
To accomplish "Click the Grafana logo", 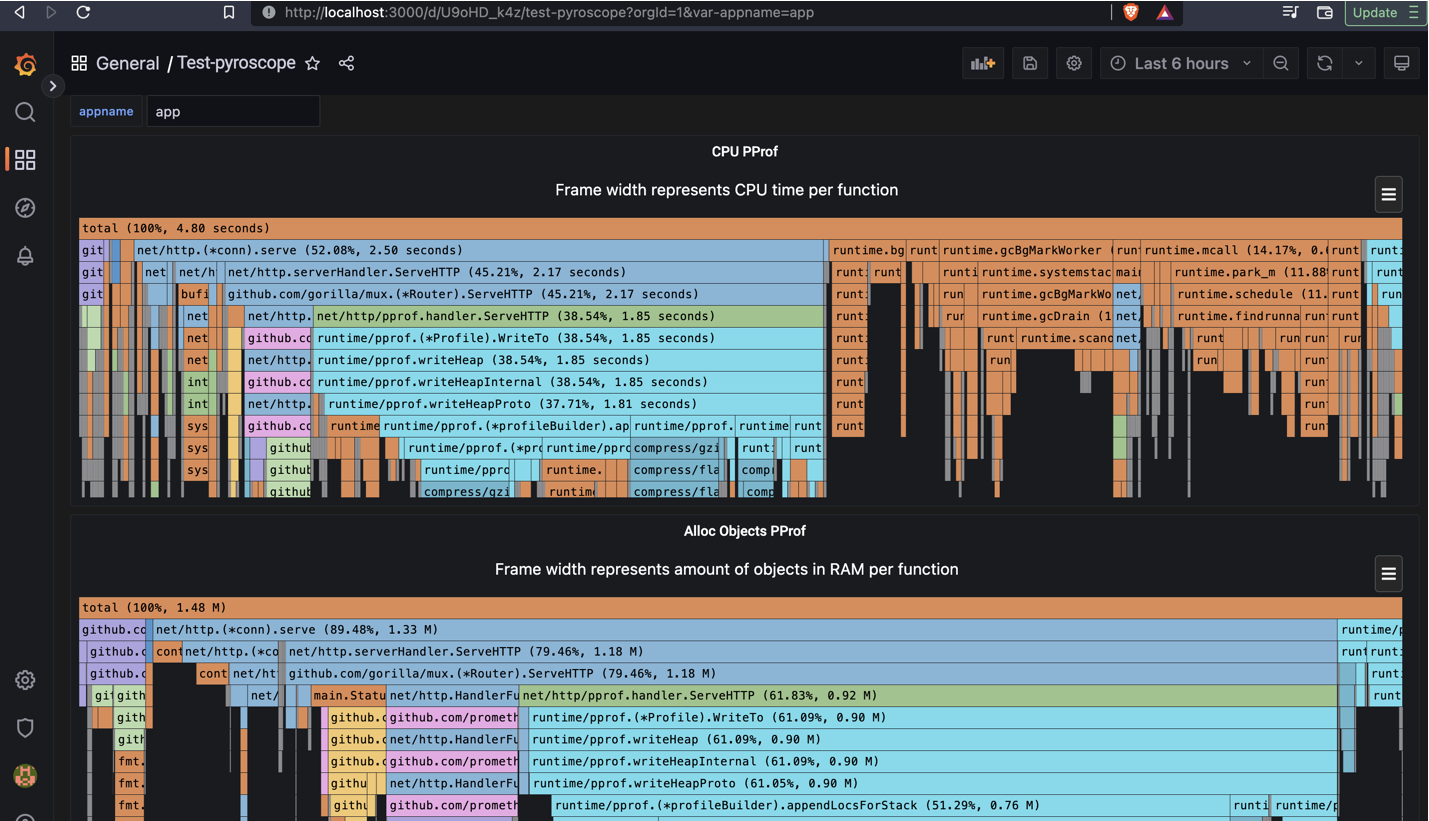I will click(25, 65).
